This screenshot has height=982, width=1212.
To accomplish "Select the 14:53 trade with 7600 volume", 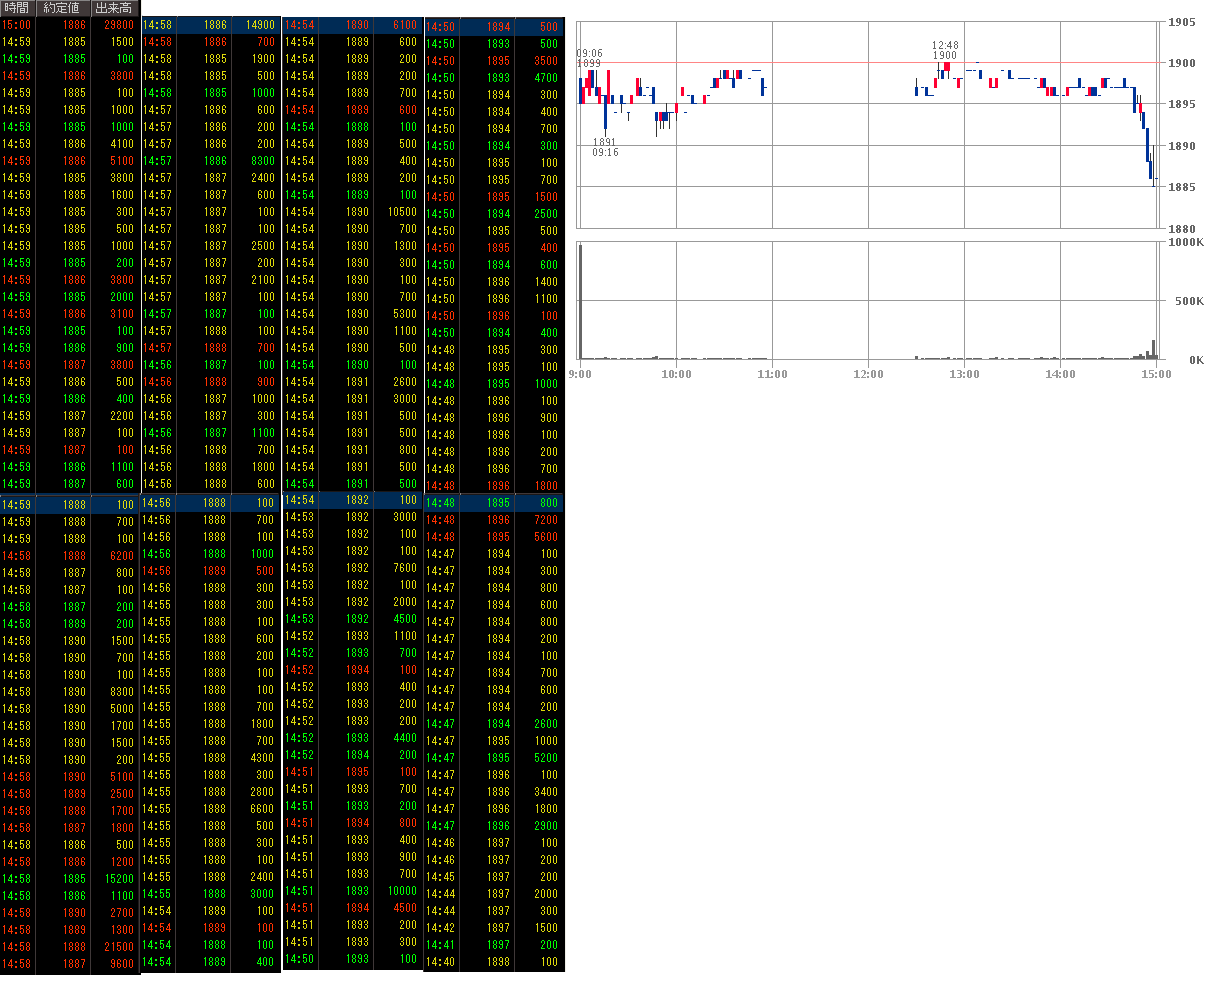I will click(353, 568).
